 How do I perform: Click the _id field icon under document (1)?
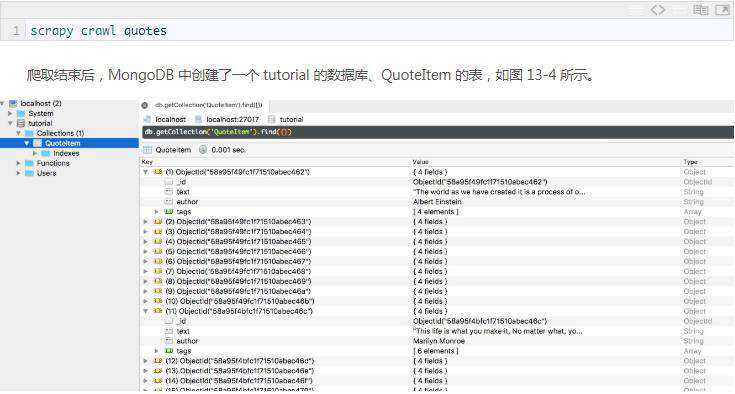169,182
